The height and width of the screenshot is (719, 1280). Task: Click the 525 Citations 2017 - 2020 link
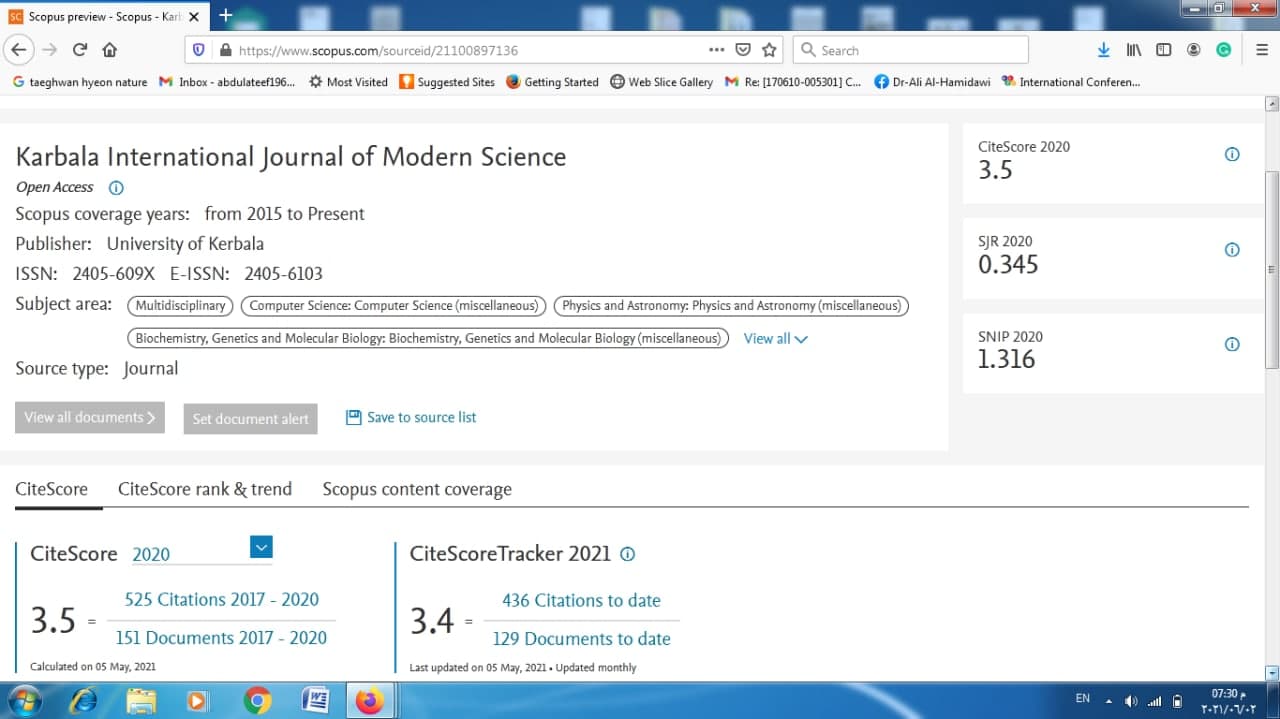click(221, 600)
